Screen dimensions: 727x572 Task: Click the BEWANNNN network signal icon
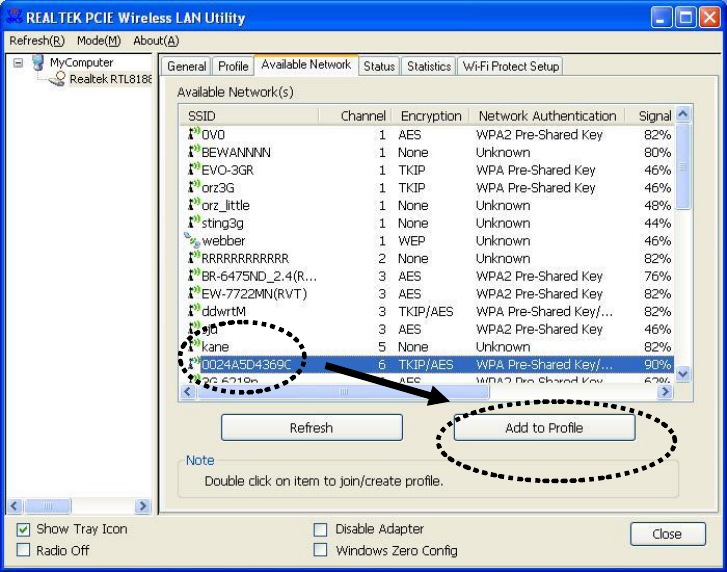pos(194,151)
